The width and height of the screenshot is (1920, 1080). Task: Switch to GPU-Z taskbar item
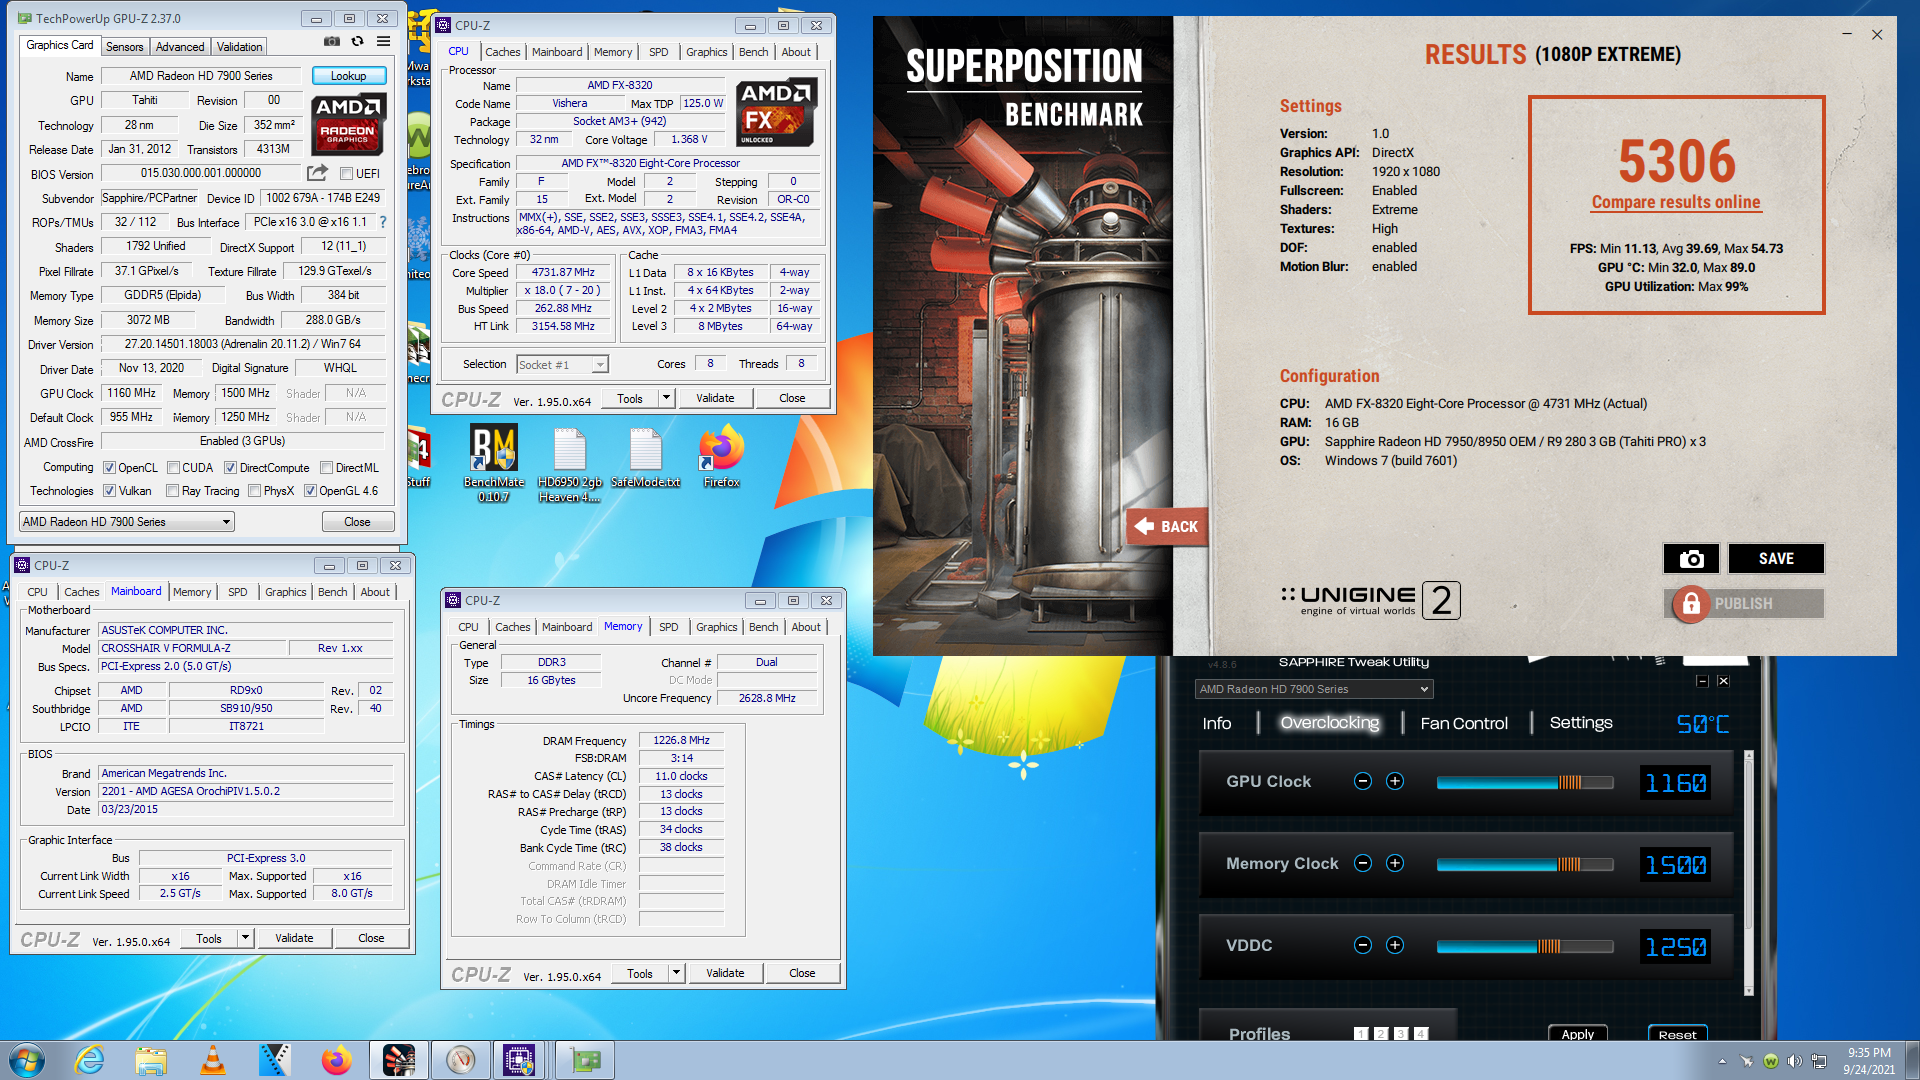(585, 1060)
